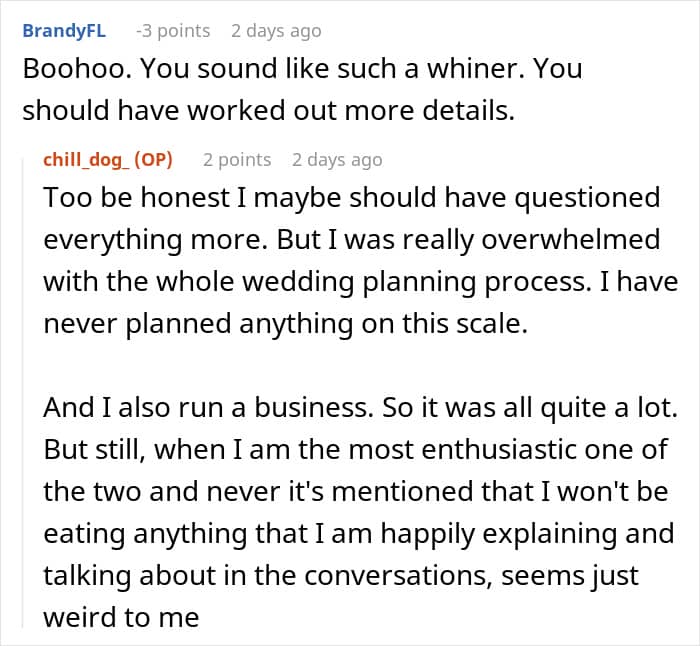Open BrandyFL's user profile
Screen dimensions: 700x646
point(64,31)
